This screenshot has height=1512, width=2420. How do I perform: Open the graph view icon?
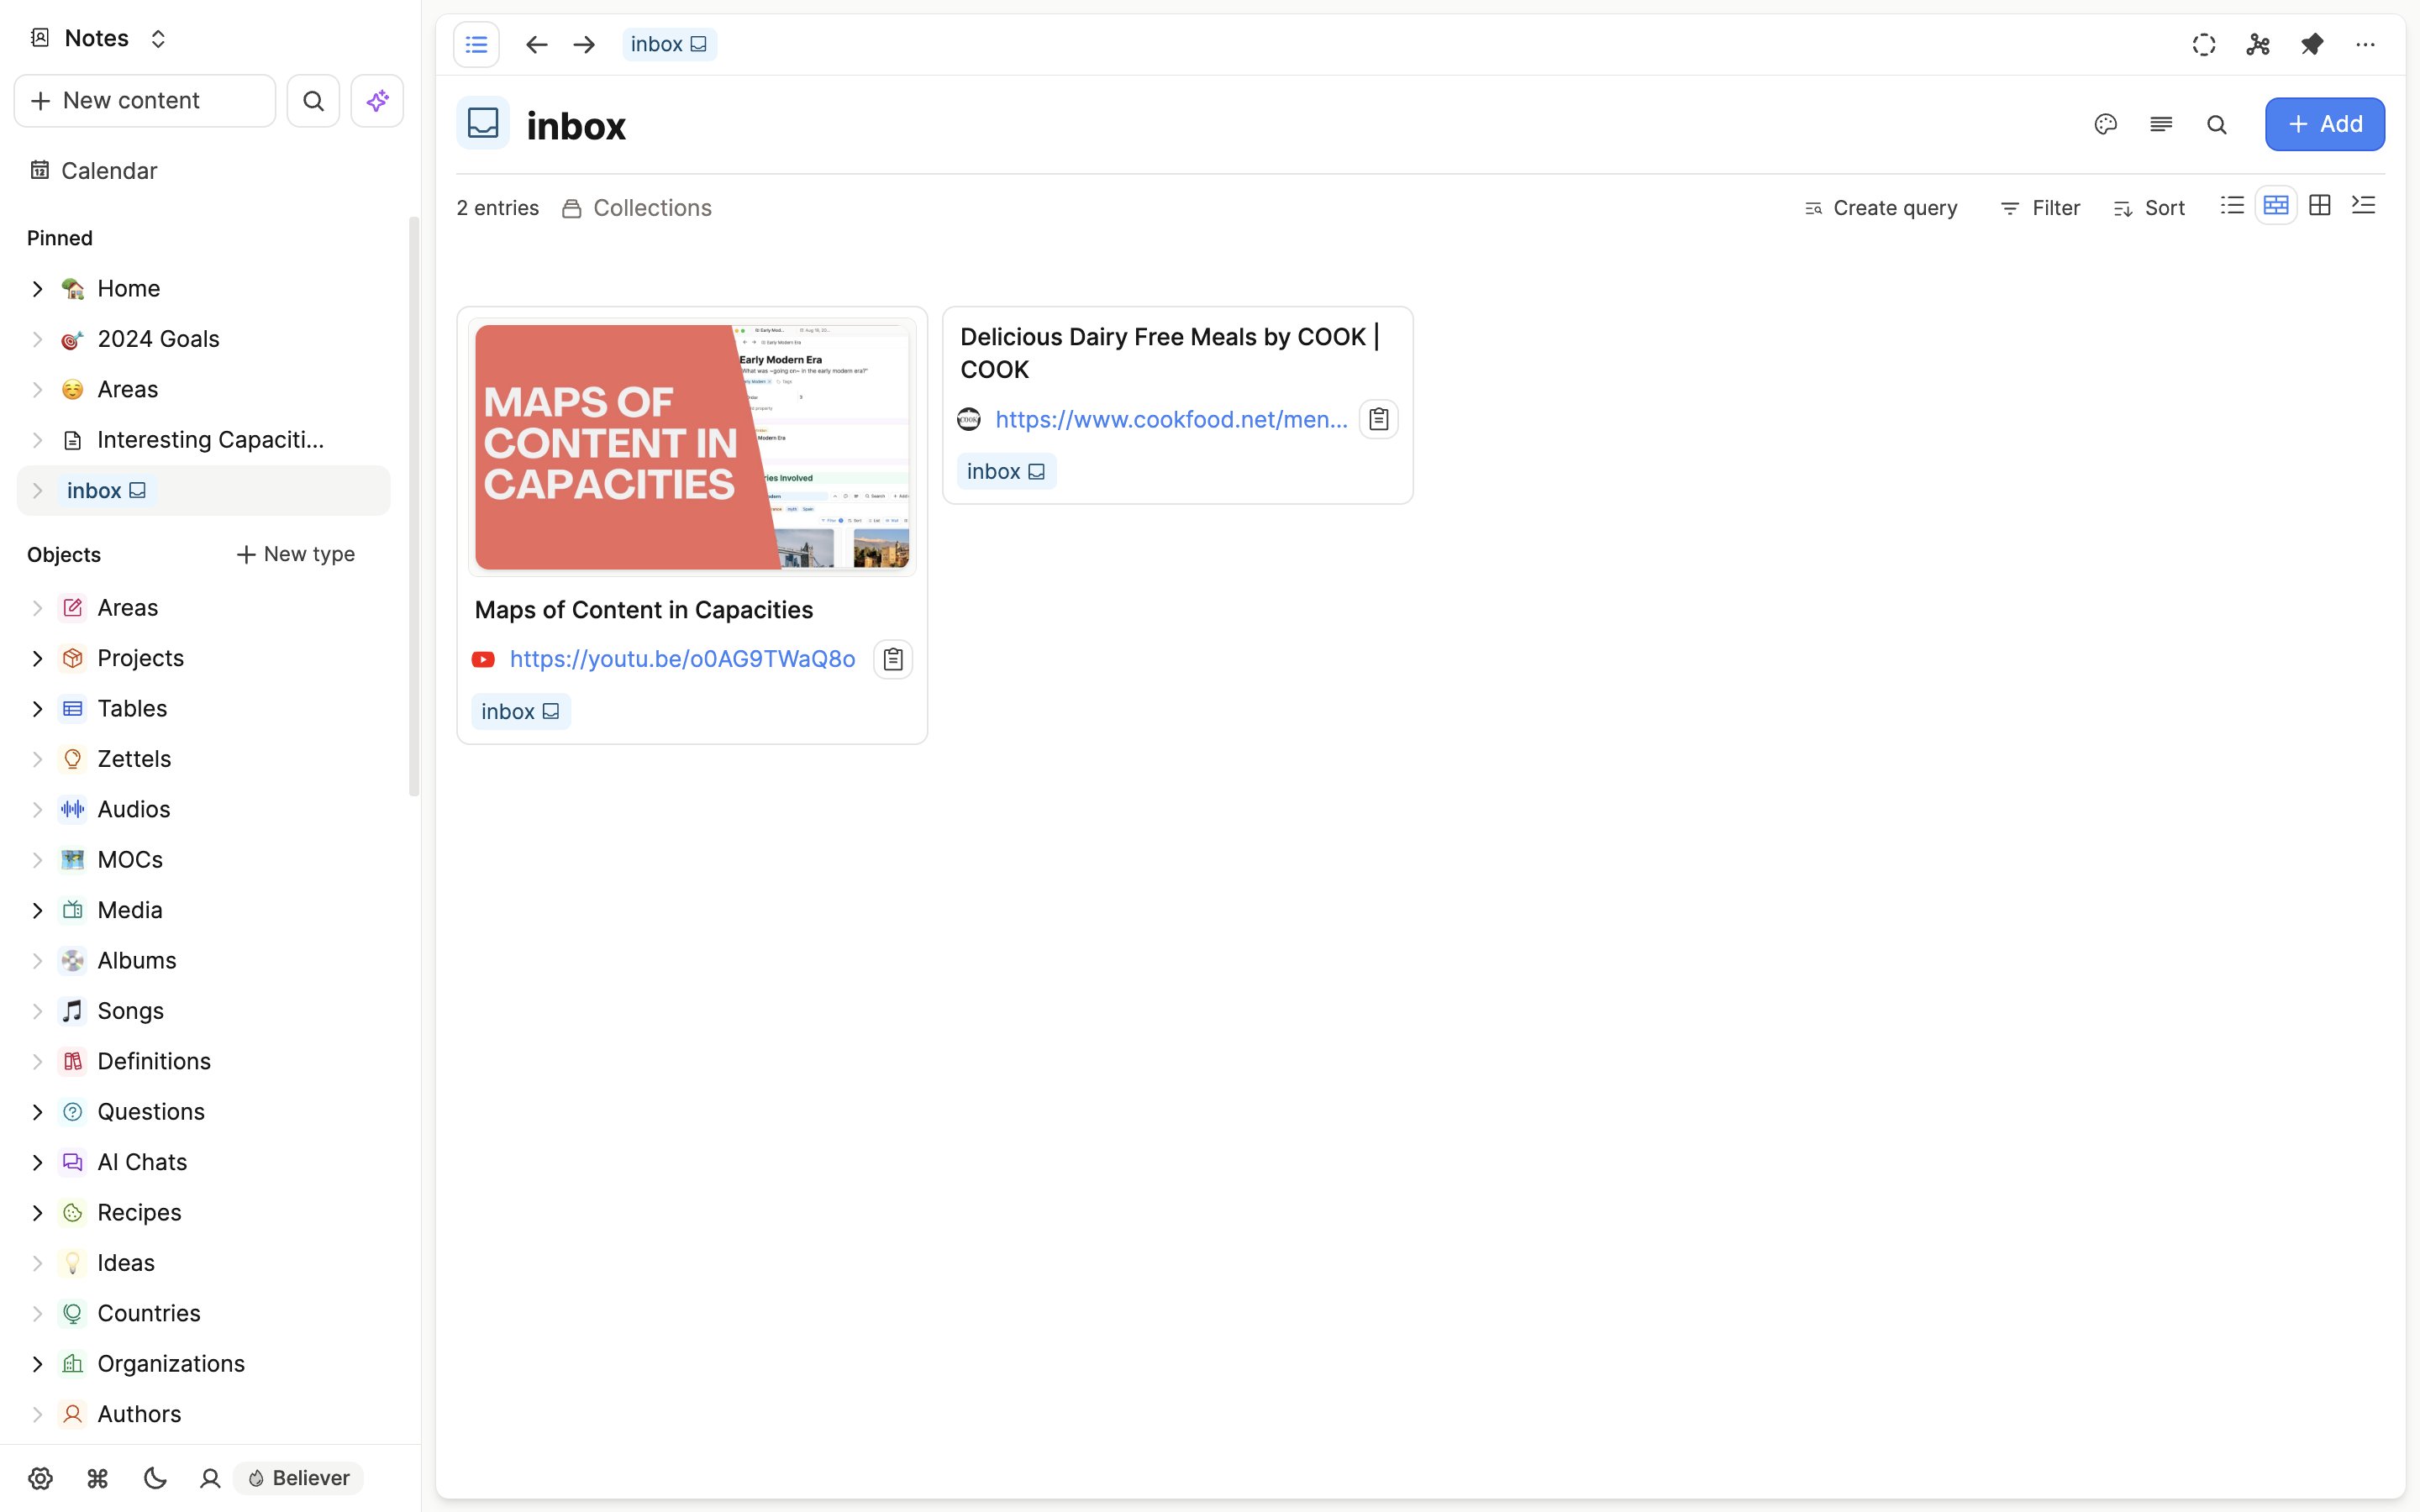2258,44
